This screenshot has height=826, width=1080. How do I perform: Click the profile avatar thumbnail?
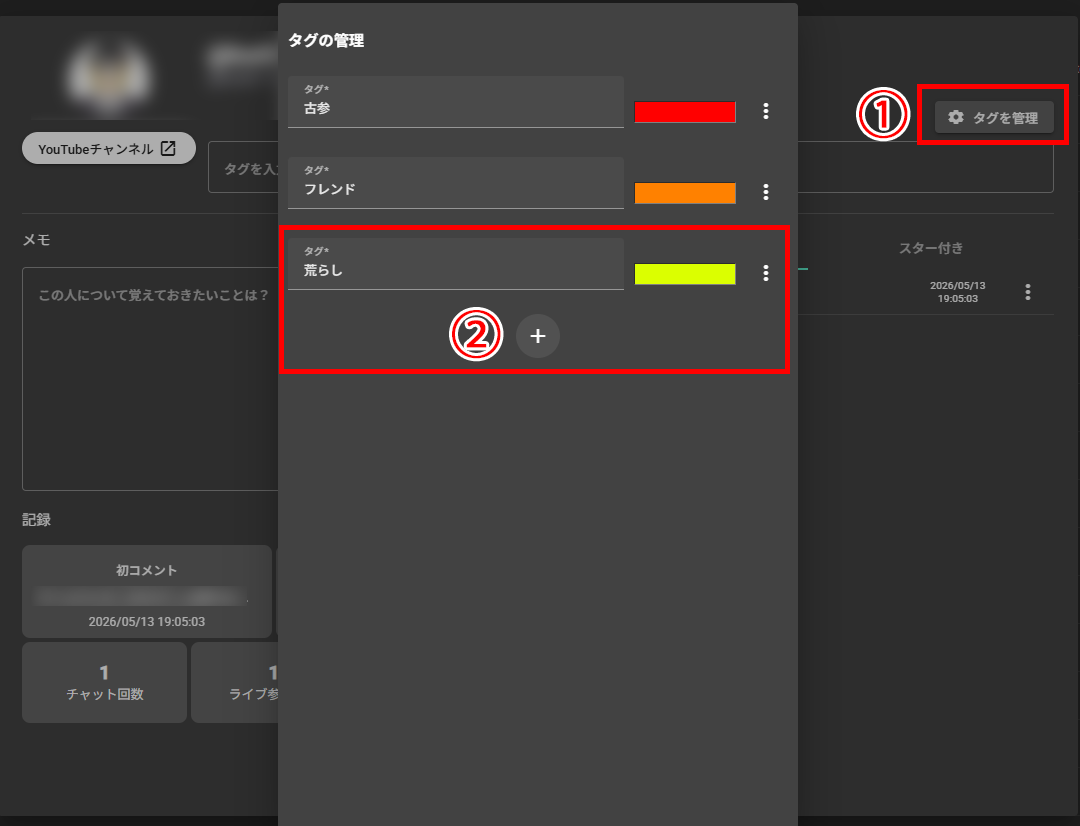(x=109, y=76)
